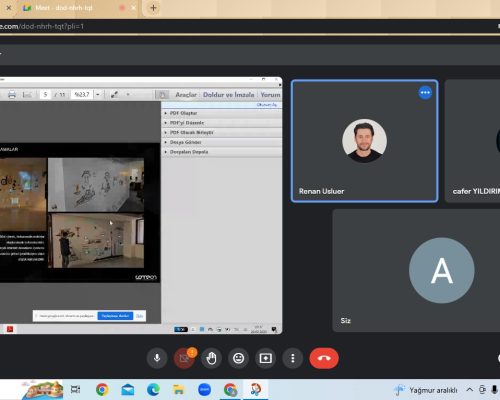Open the Zoom app from the taskbar
Screen dimensions: 500x400
point(204,389)
